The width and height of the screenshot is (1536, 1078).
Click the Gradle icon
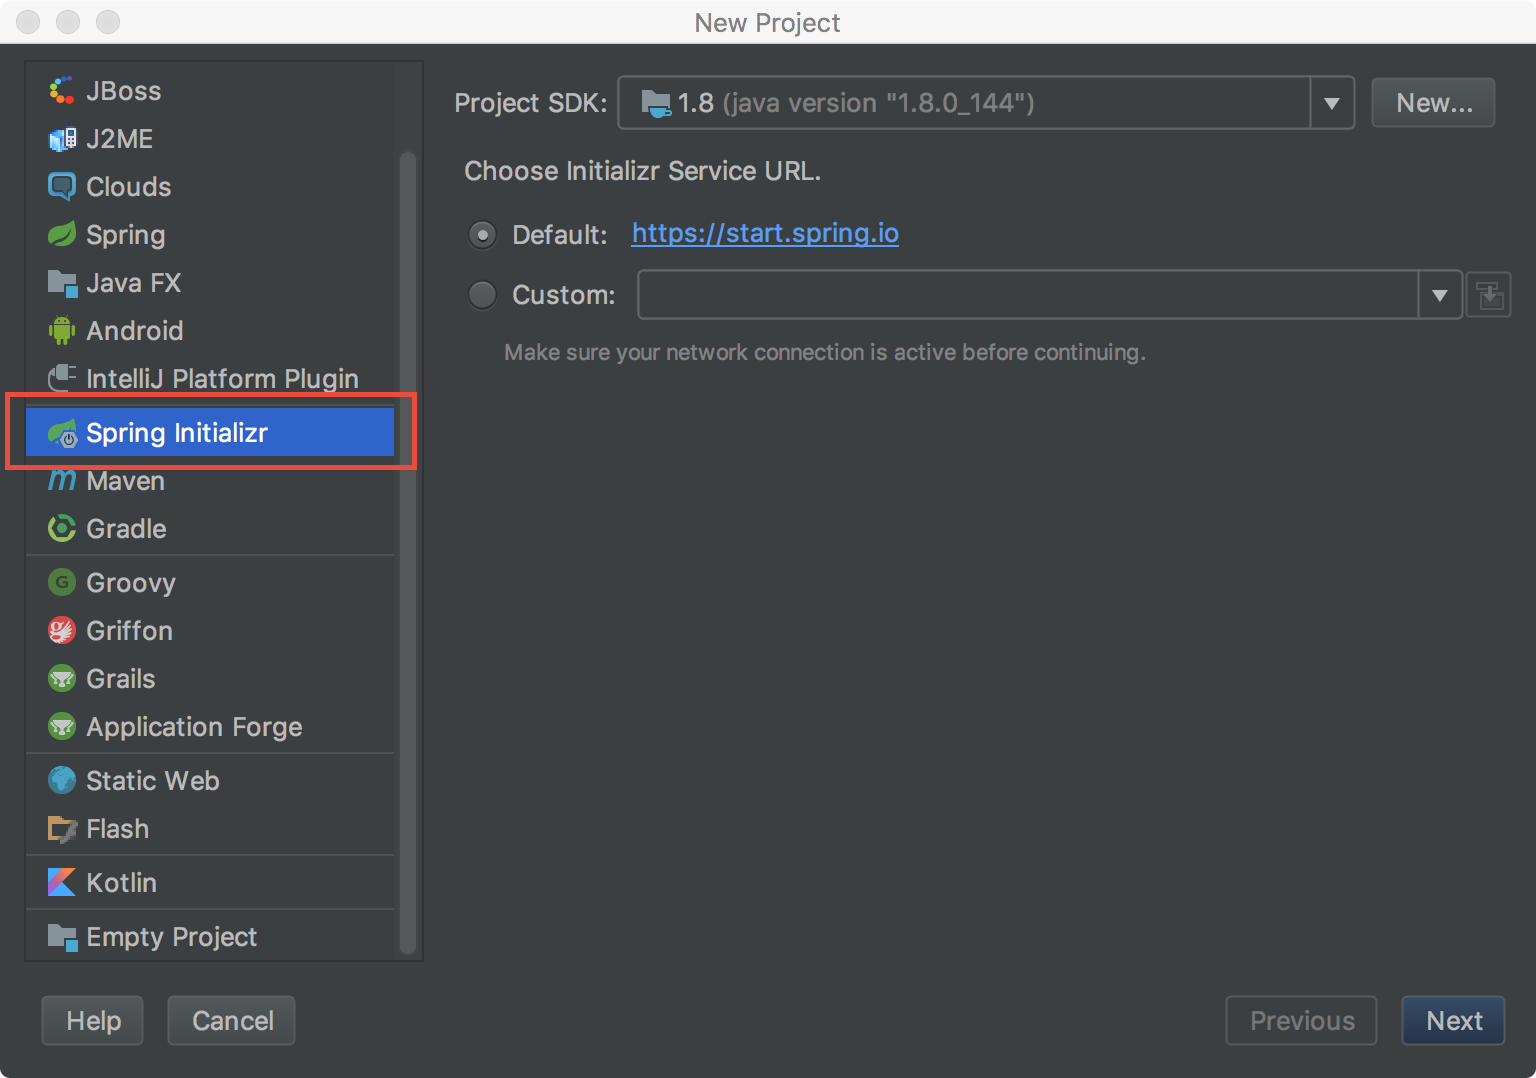pos(62,529)
